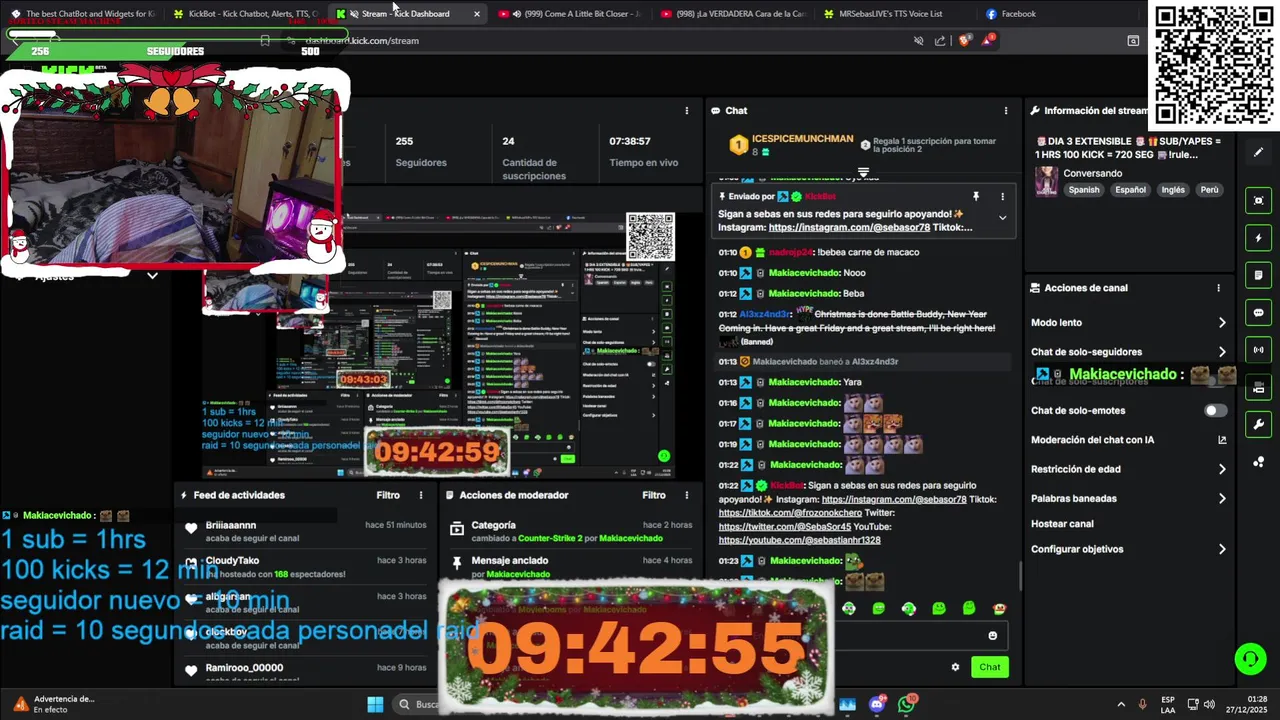Screen dimensions: 1280x720
Task: Click the green headset support button
Action: (1250, 659)
